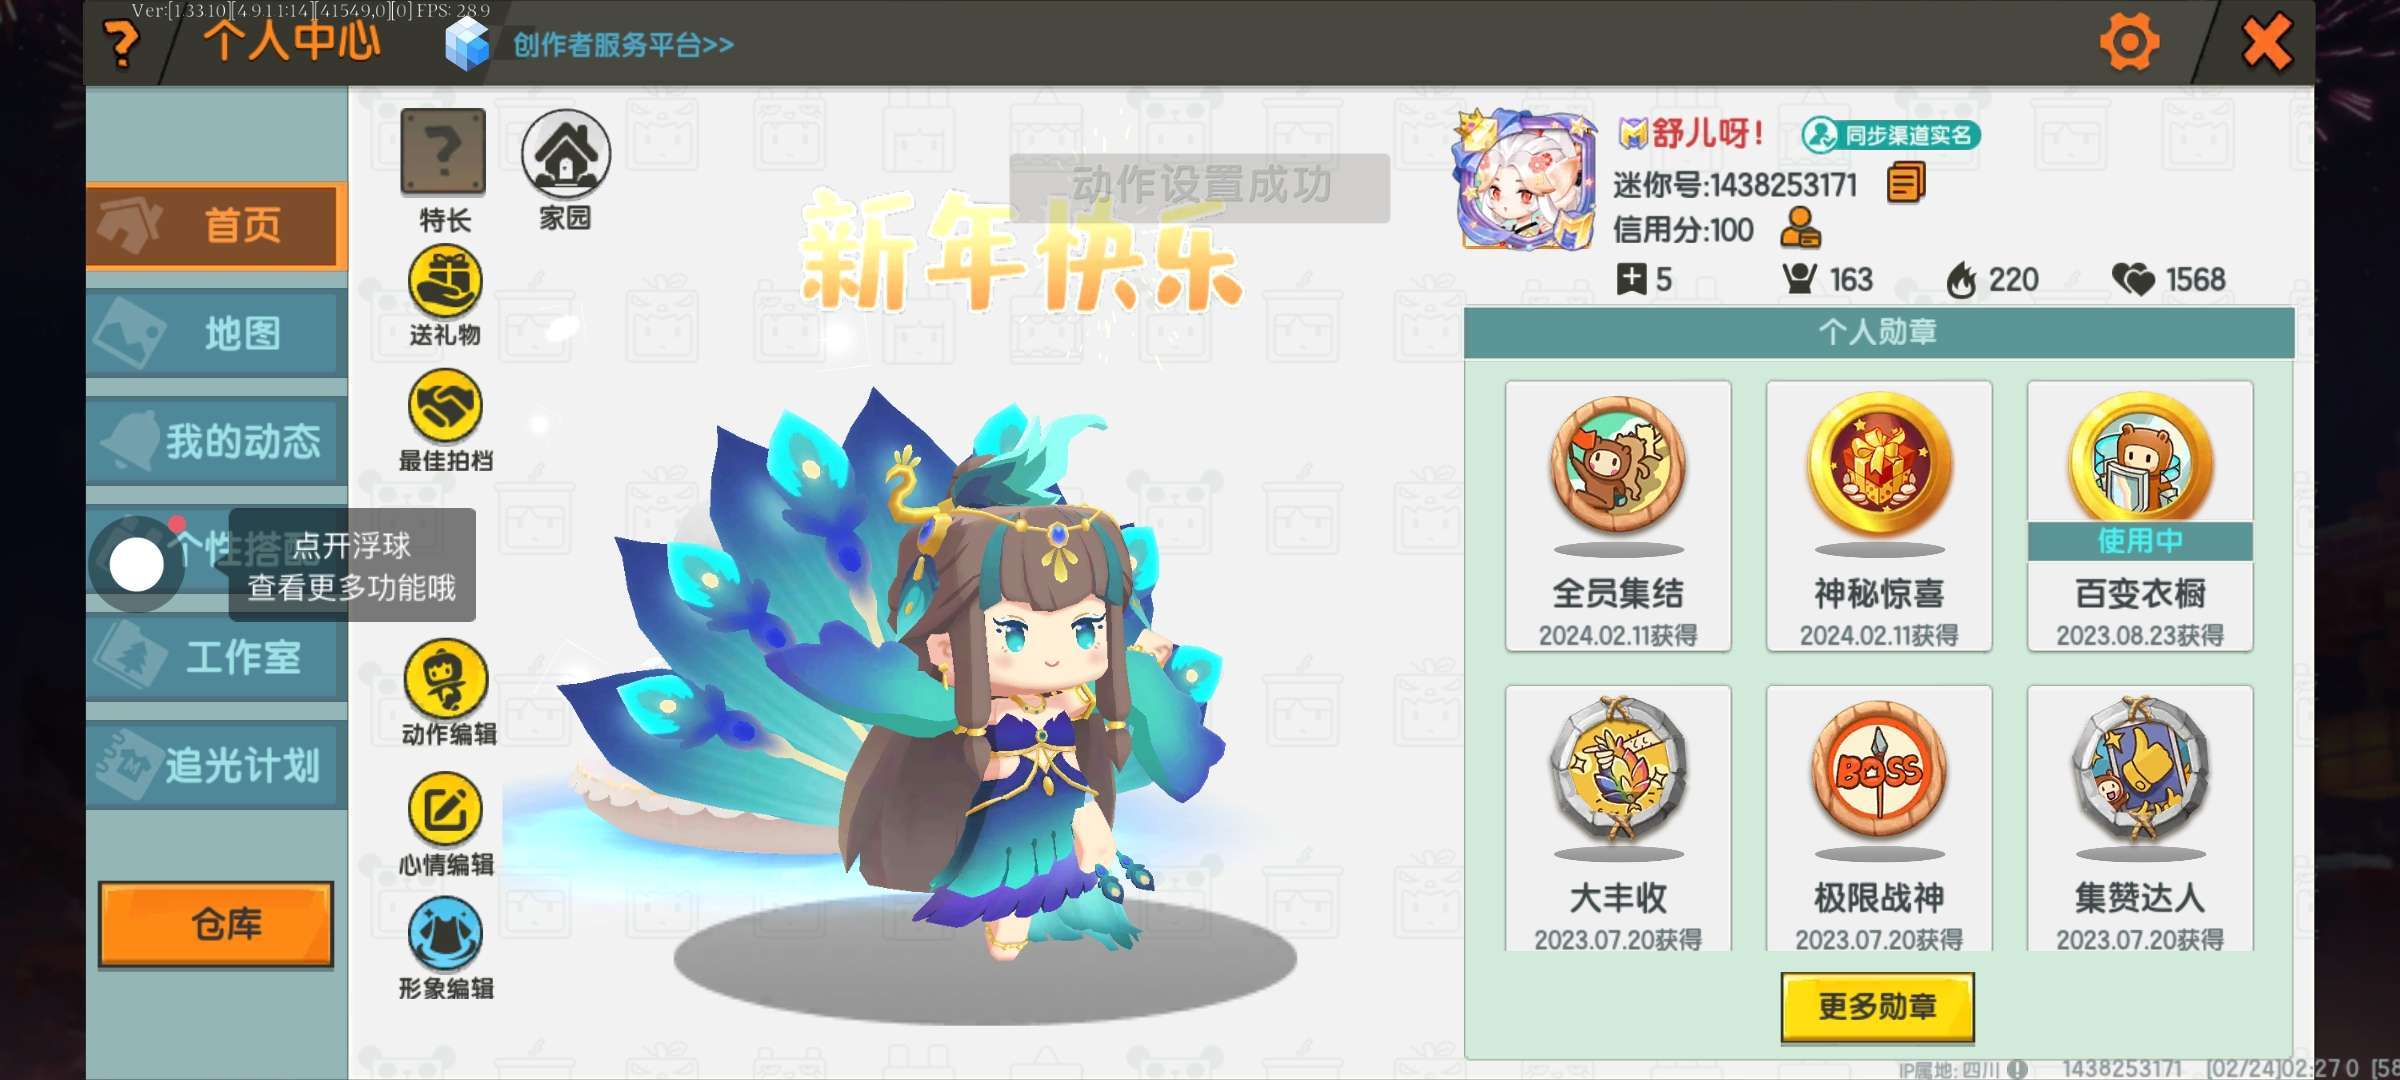Open the 最佳拍档 handshake icon
This screenshot has height=1080, width=2400.
(445, 406)
